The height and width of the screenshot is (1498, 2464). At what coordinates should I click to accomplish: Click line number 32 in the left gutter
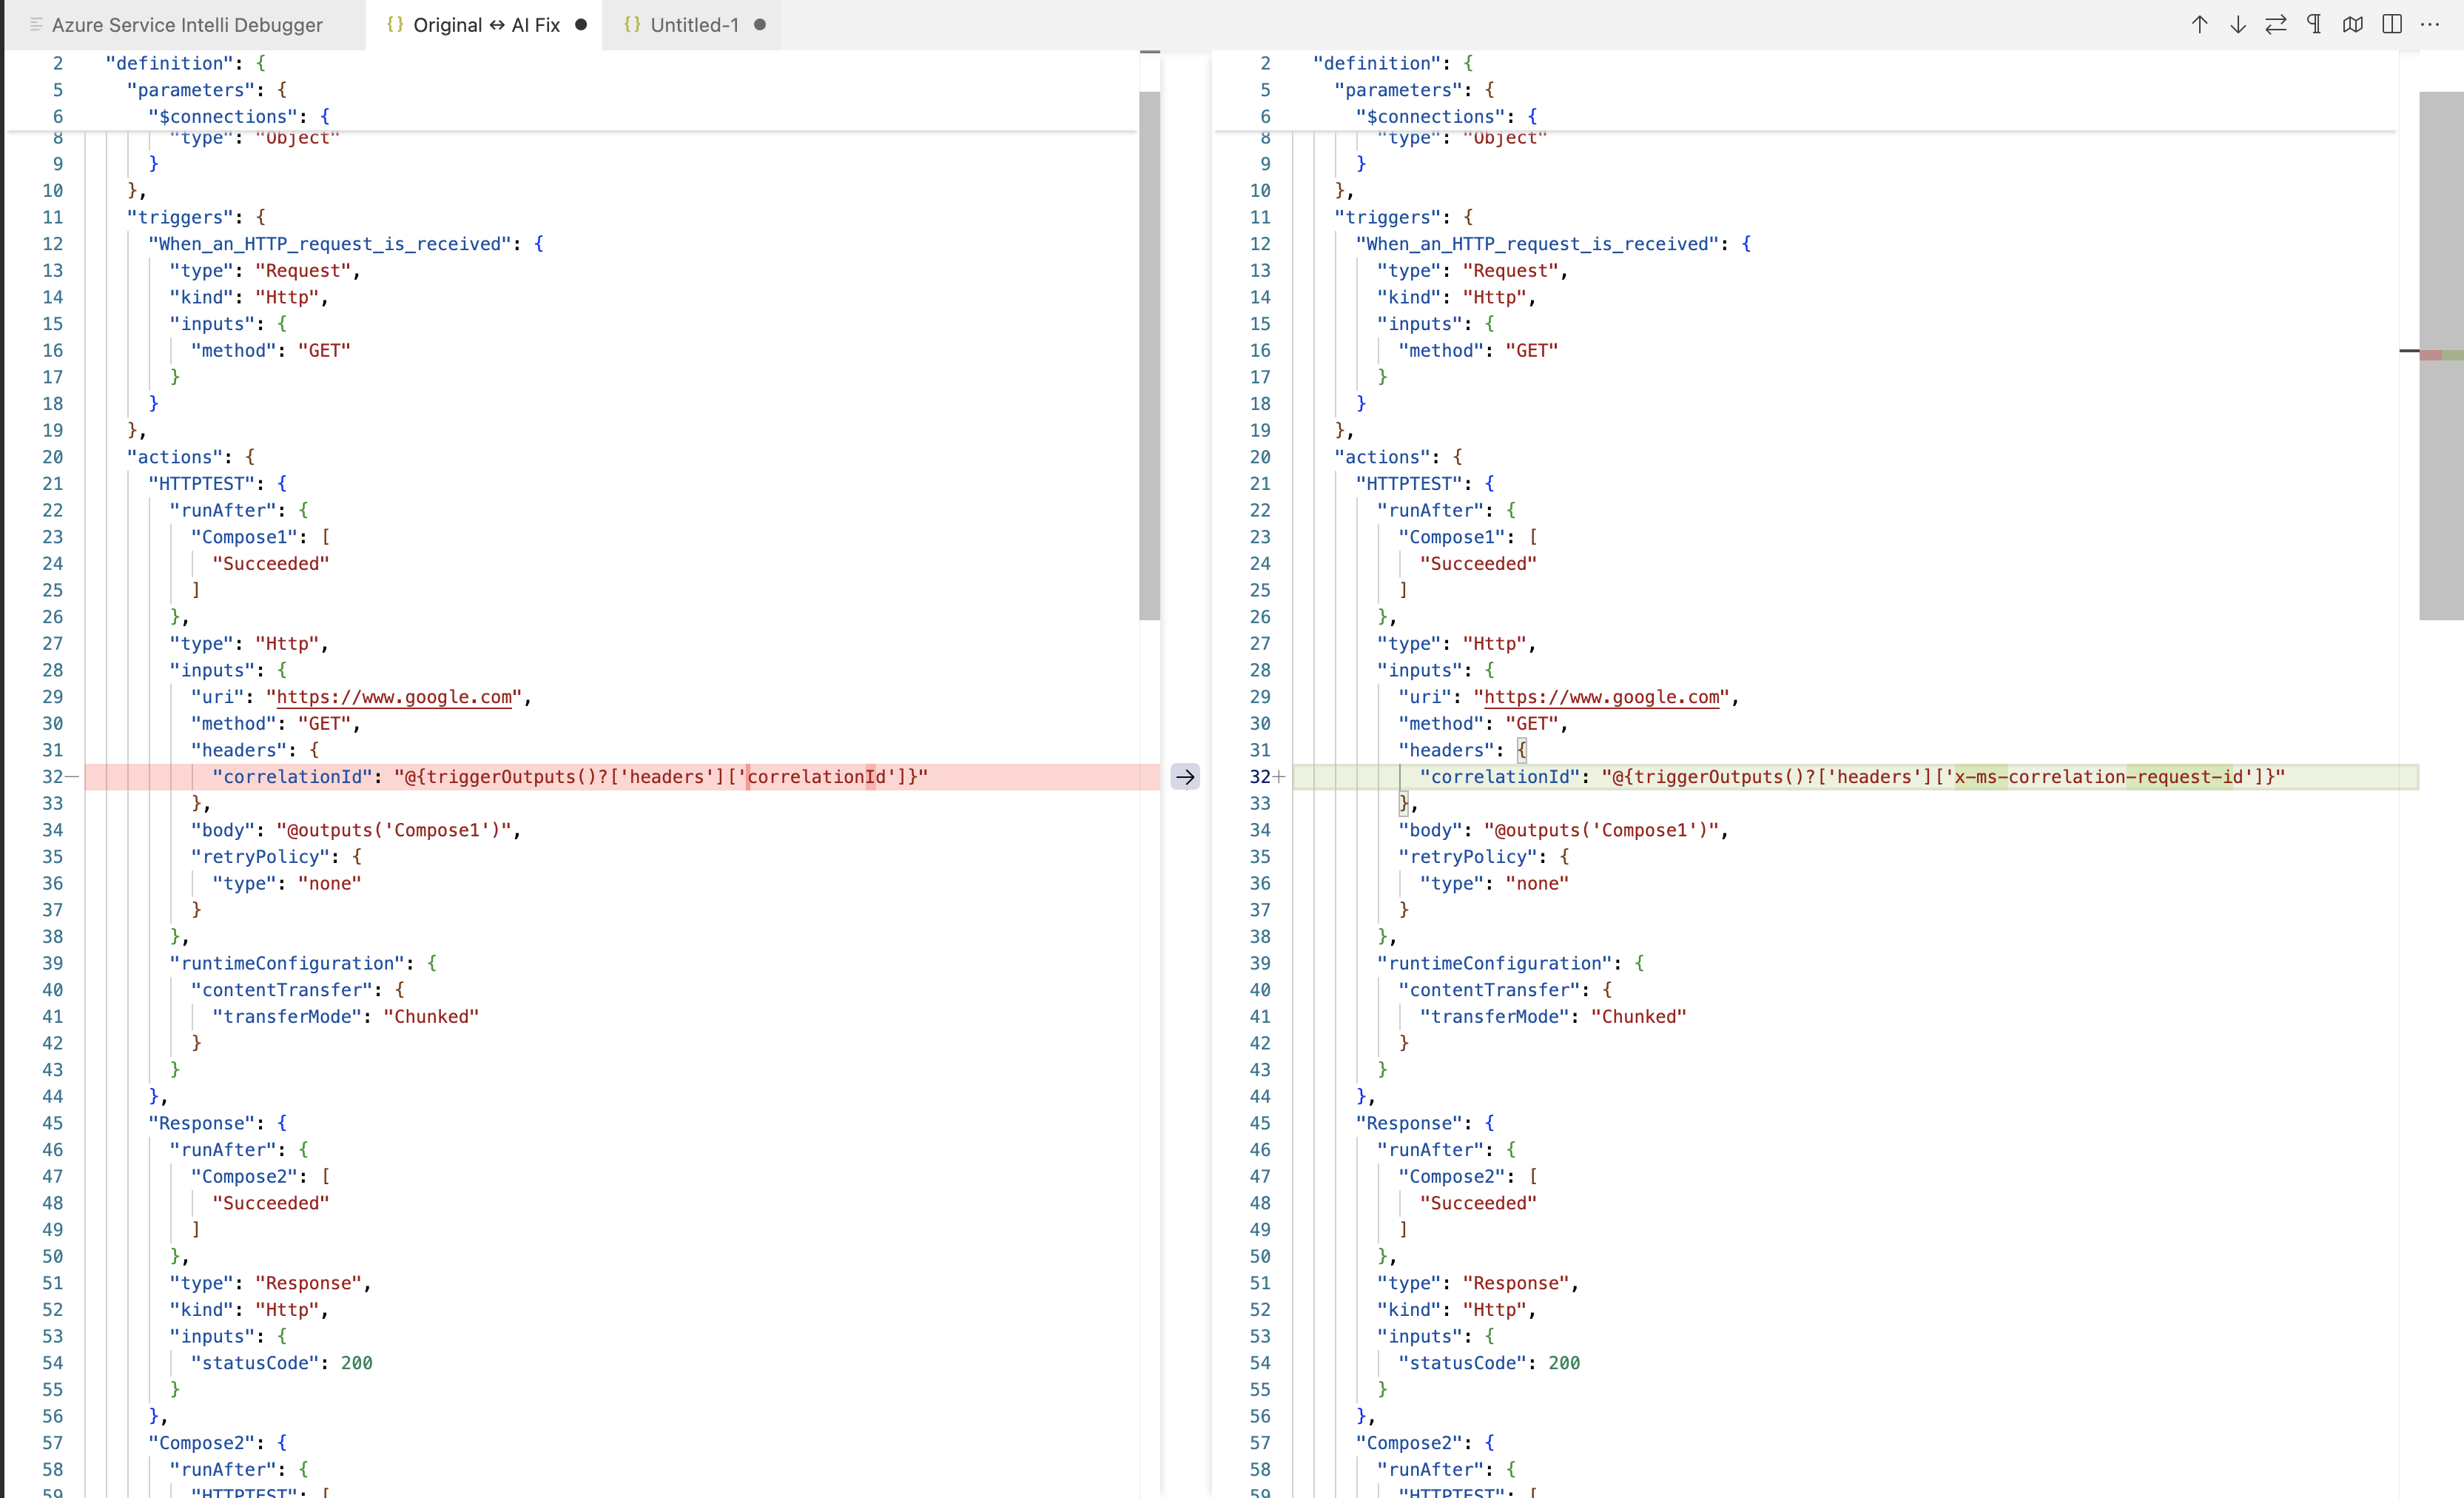point(52,777)
